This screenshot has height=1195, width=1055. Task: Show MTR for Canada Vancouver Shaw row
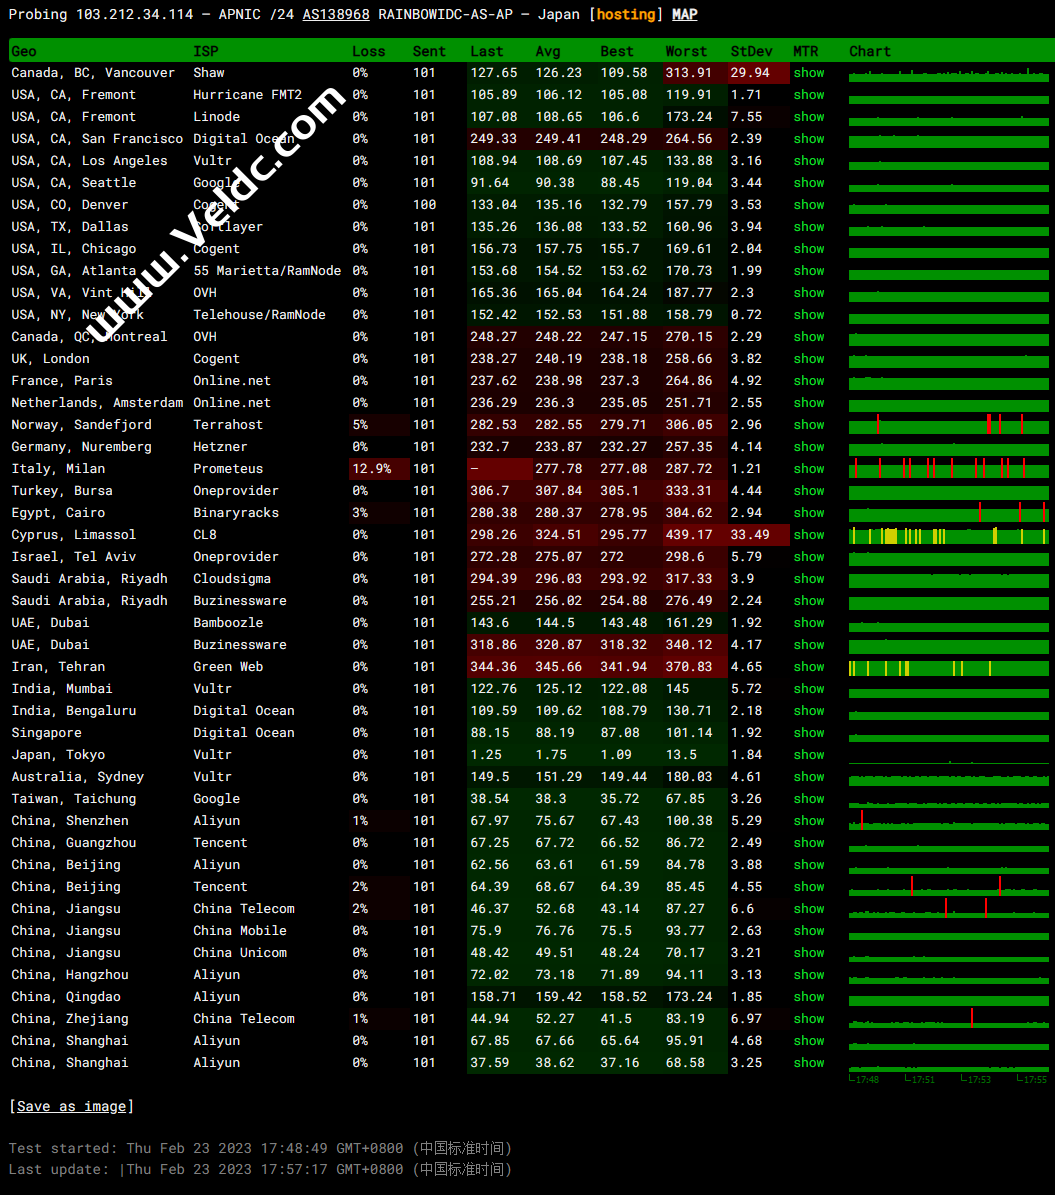pyautogui.click(x=809, y=73)
